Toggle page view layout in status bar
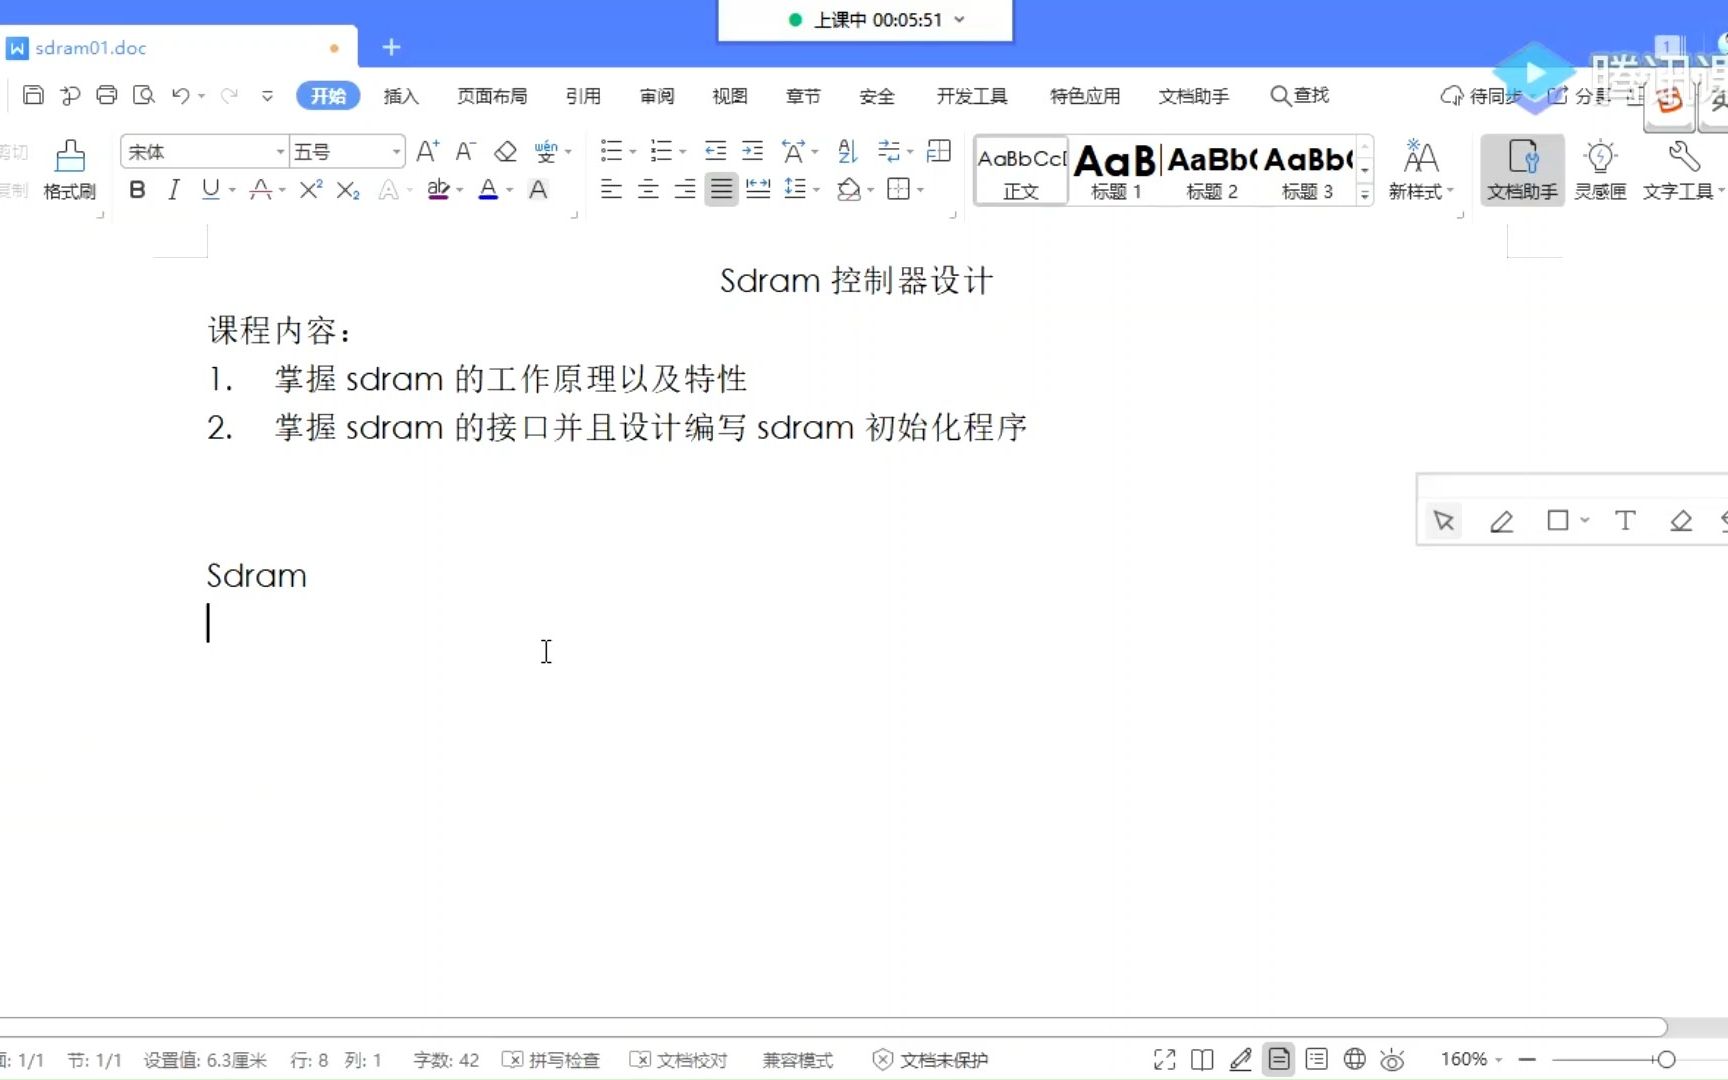This screenshot has height=1080, width=1728. 1279,1059
